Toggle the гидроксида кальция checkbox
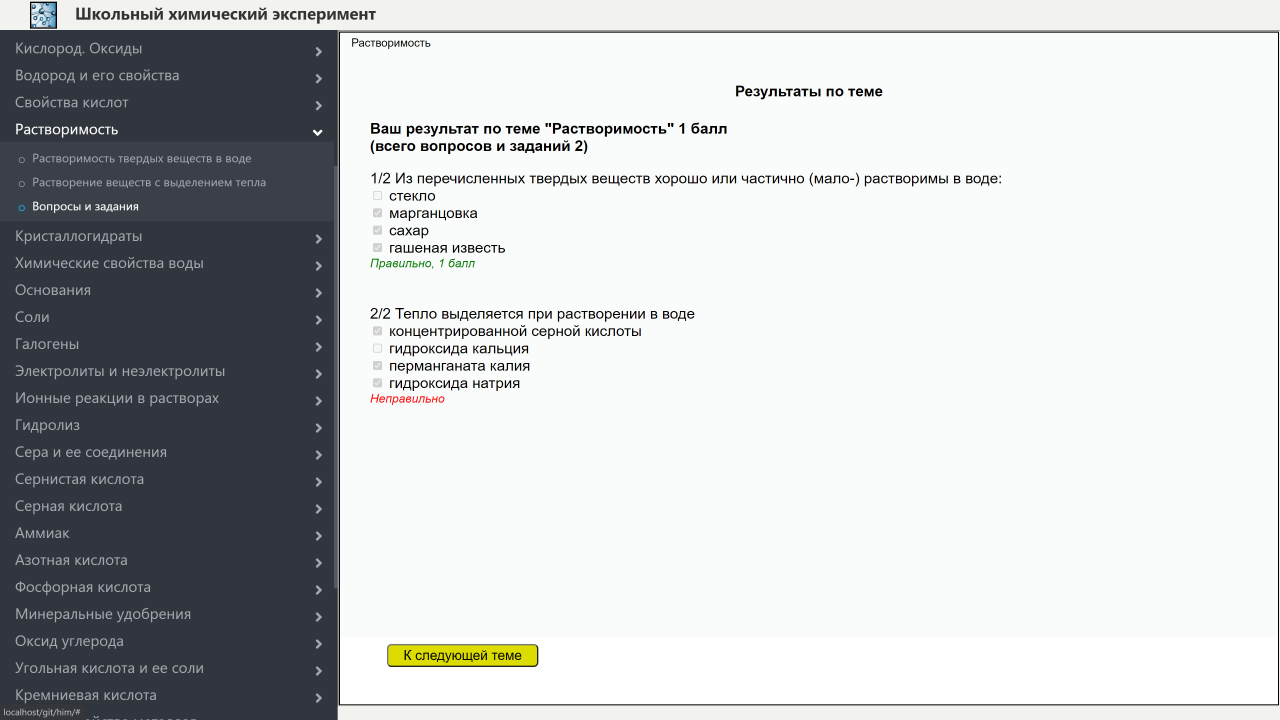 click(377, 348)
